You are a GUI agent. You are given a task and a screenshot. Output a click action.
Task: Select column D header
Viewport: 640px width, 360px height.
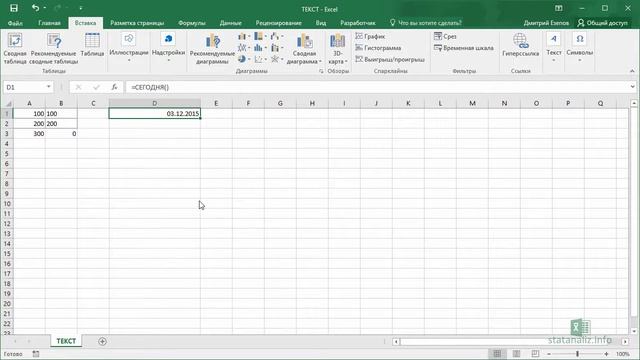(155, 103)
